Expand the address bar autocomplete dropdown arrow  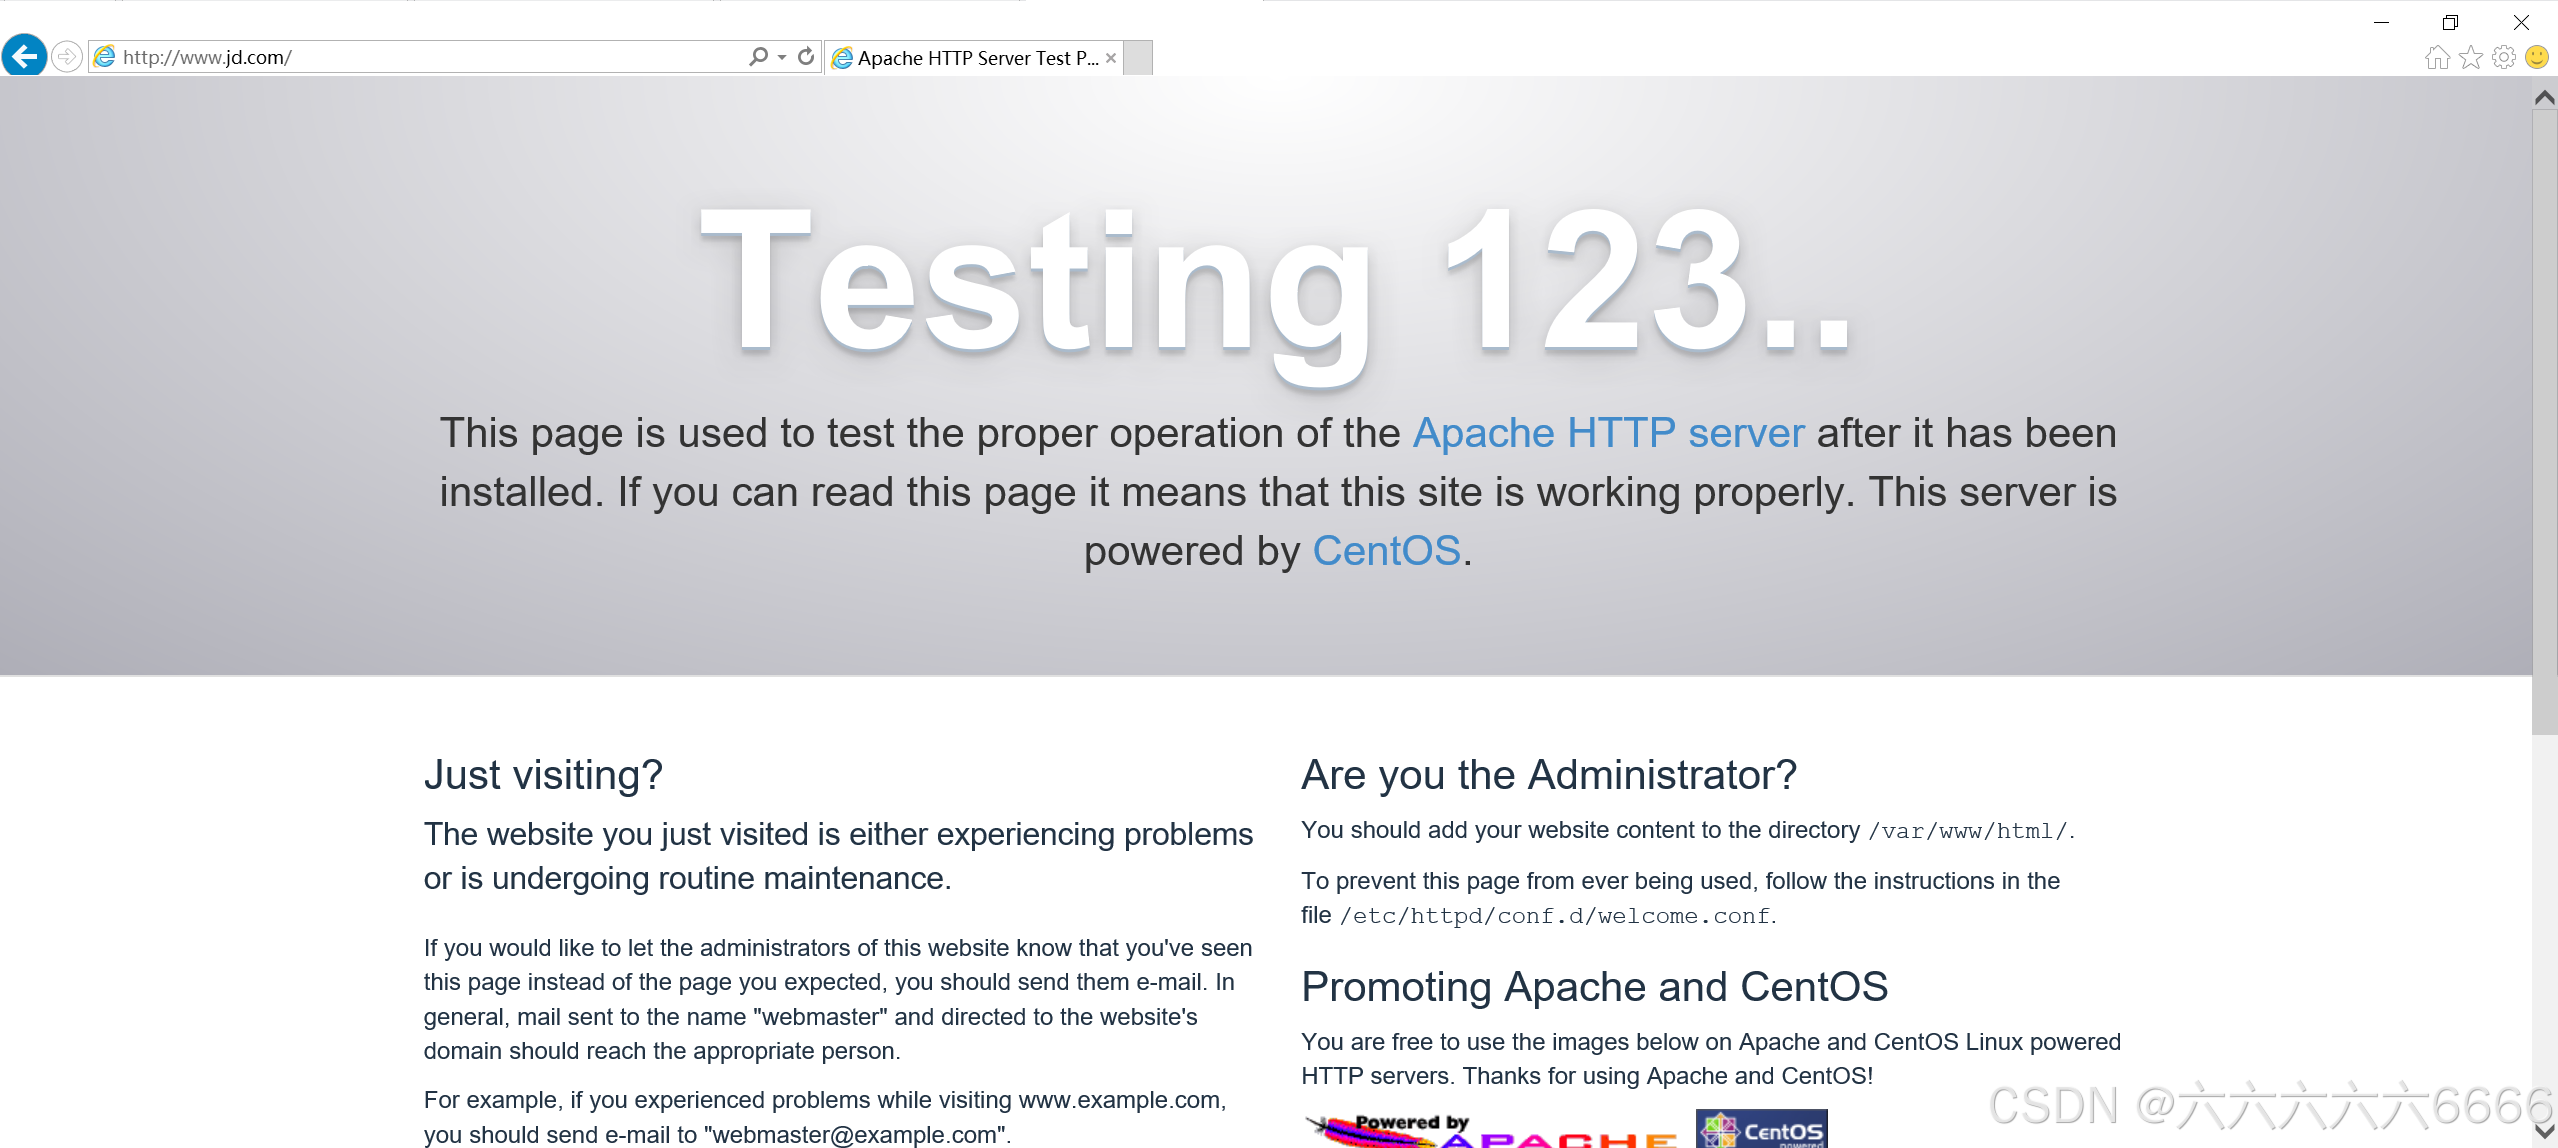click(782, 57)
